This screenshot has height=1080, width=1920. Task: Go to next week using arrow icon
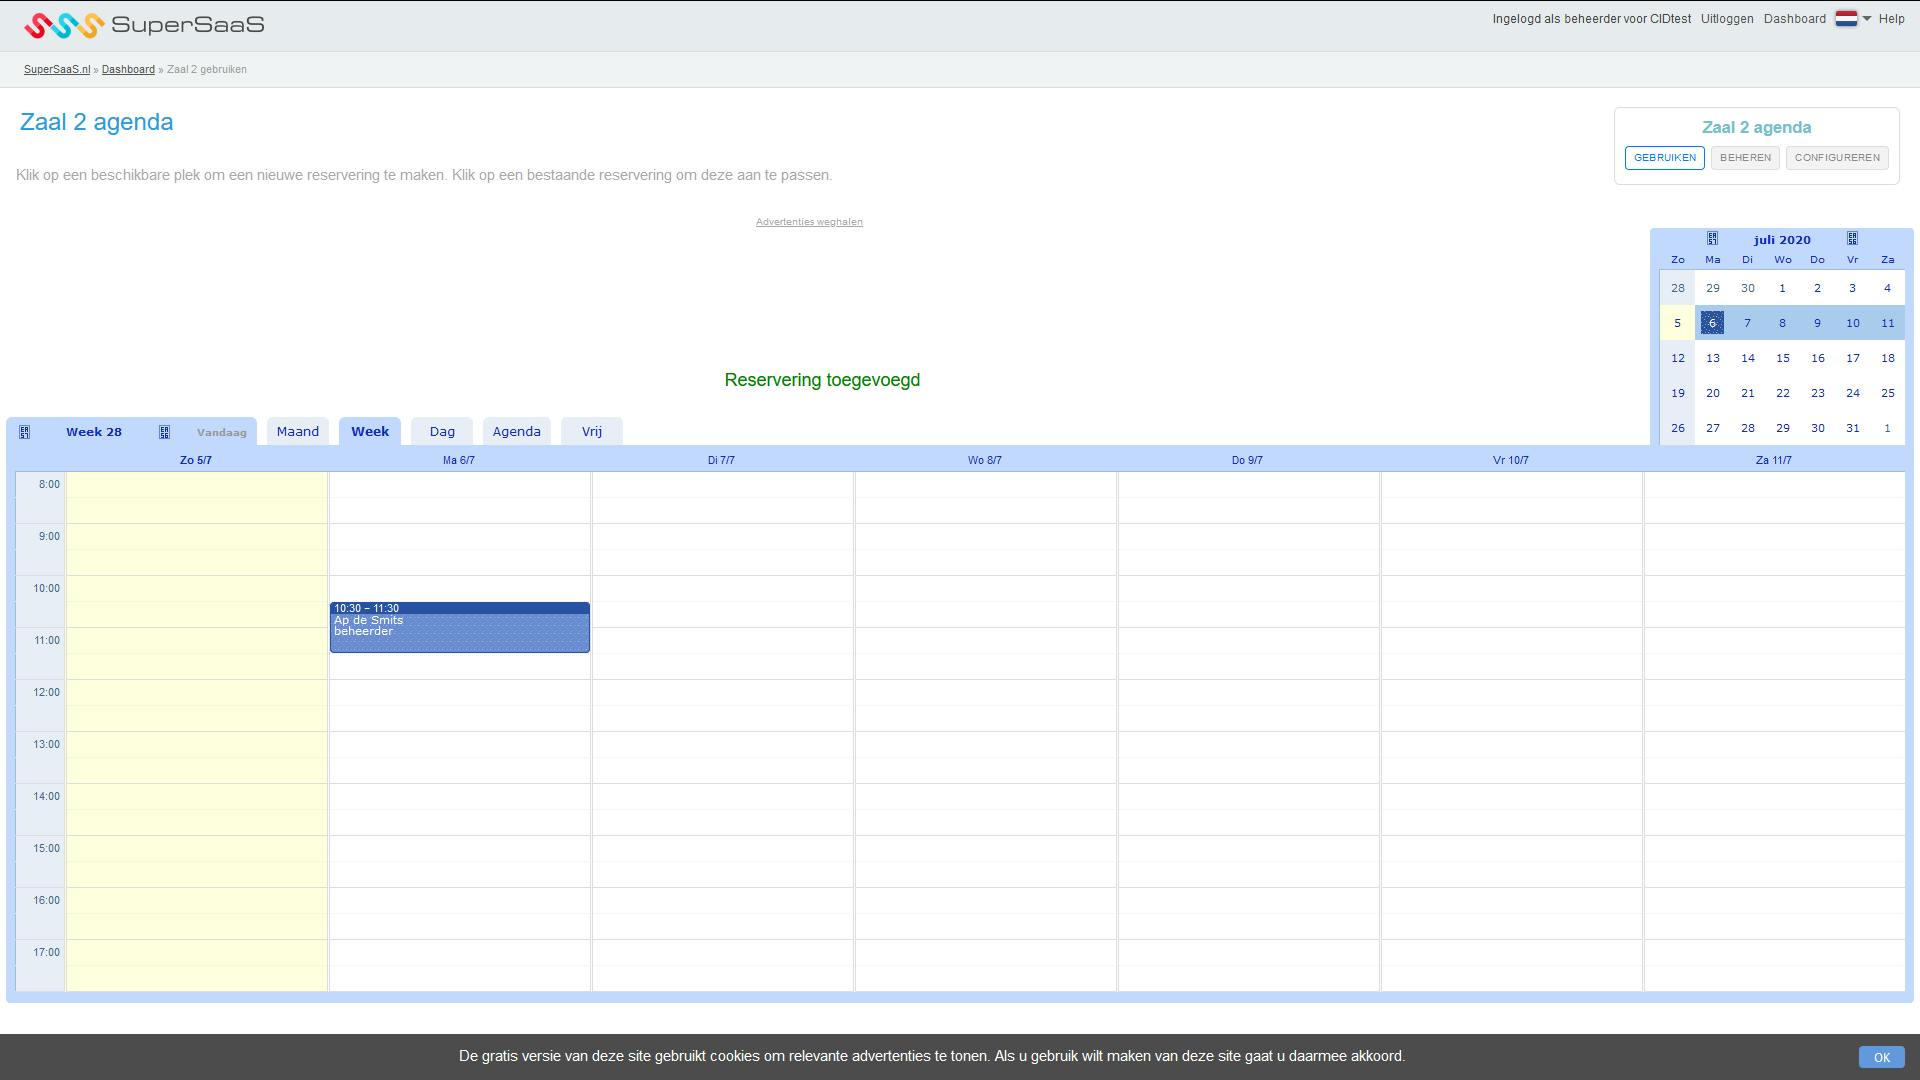click(165, 432)
